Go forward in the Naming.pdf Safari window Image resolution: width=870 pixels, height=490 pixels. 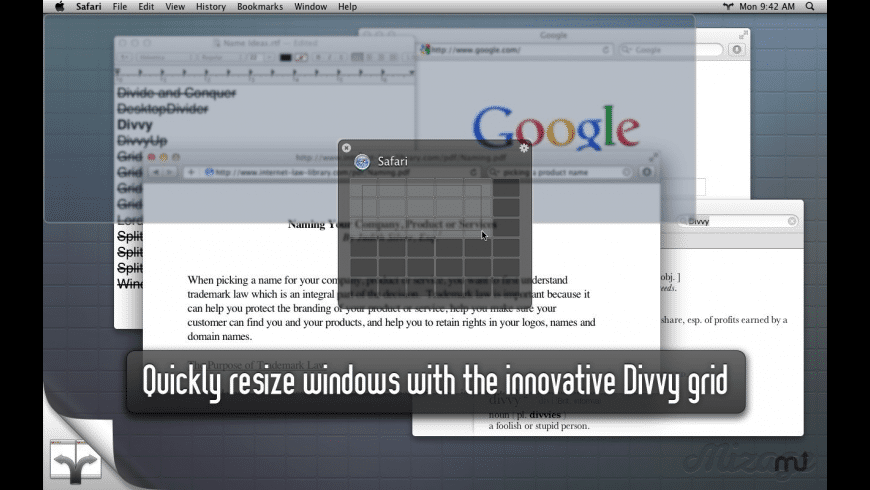click(169, 173)
